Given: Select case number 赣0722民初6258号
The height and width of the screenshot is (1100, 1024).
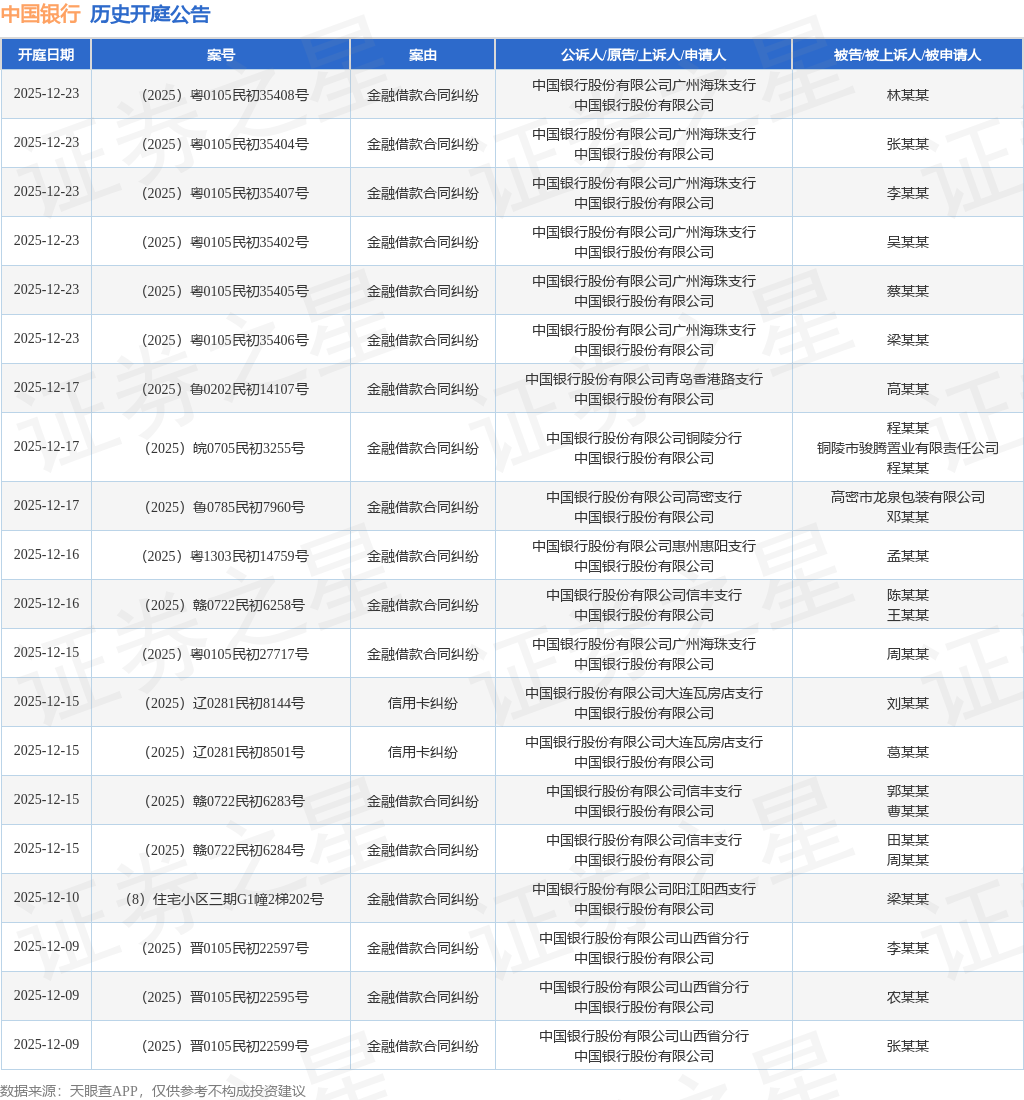Looking at the screenshot, I should (225, 605).
